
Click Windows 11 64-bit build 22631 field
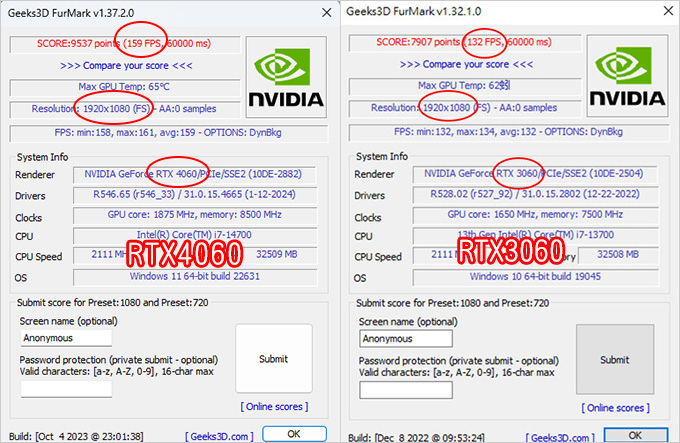(195, 277)
